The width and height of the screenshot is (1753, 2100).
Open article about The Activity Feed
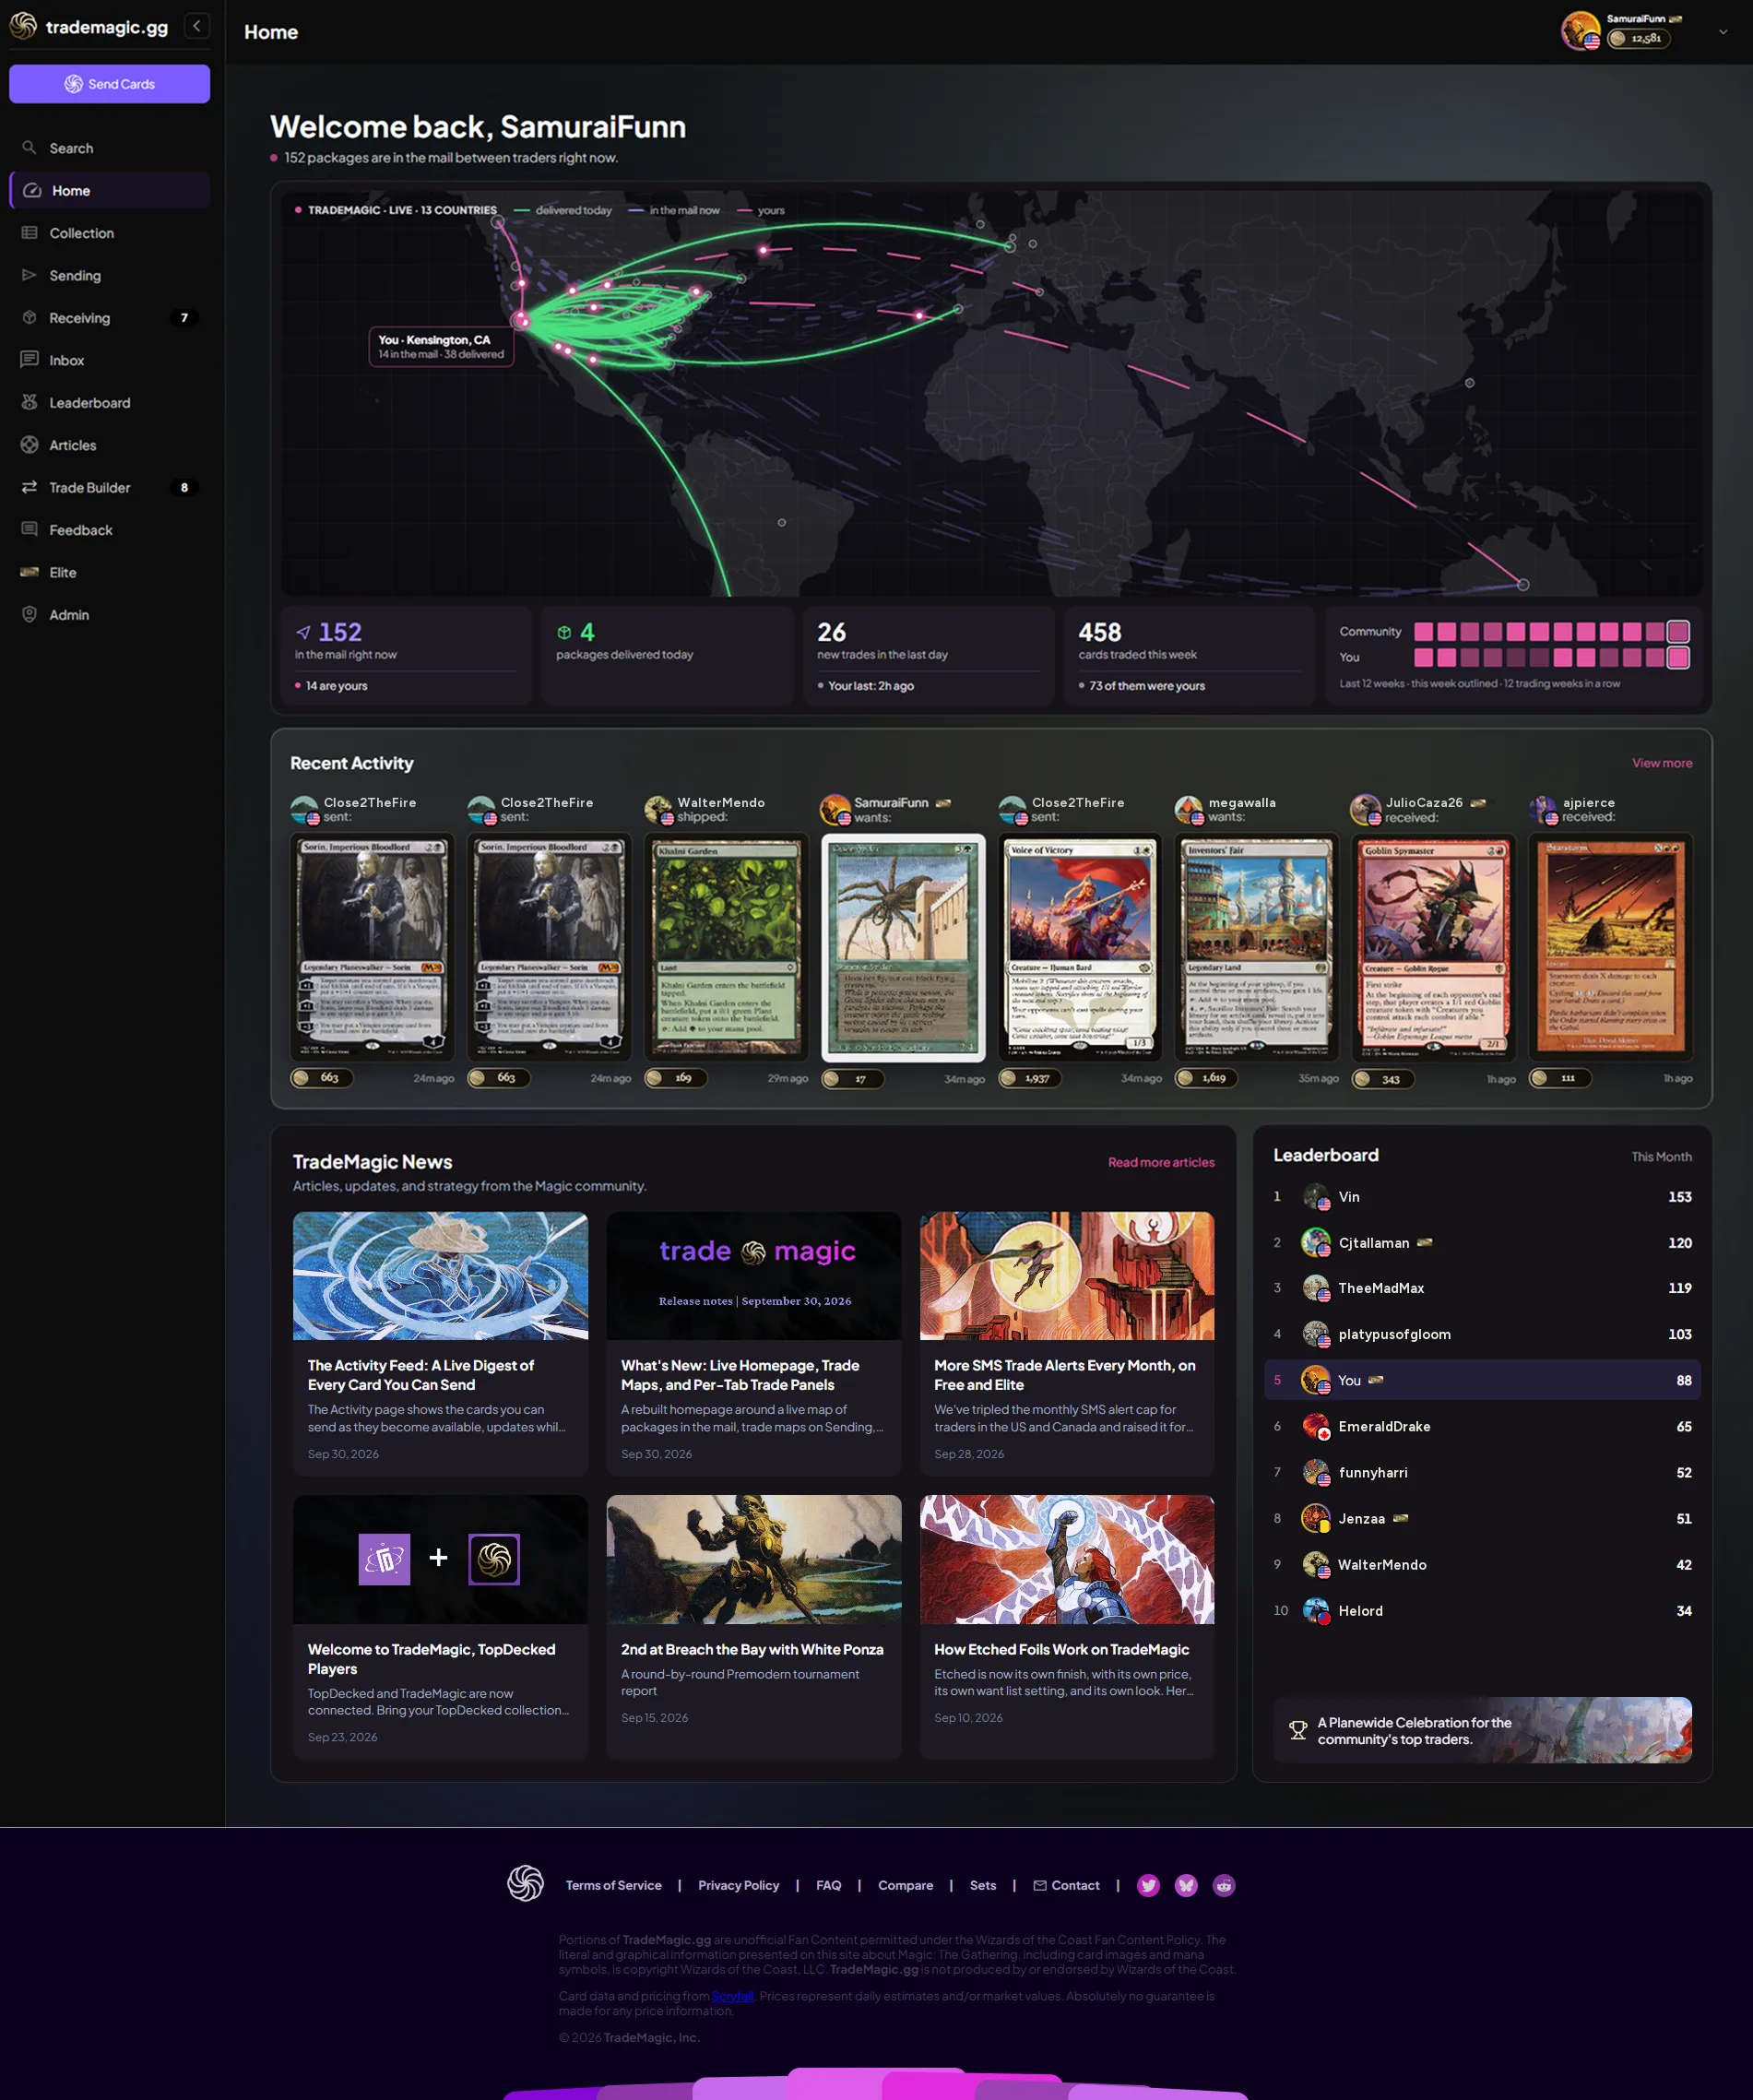coord(440,1343)
